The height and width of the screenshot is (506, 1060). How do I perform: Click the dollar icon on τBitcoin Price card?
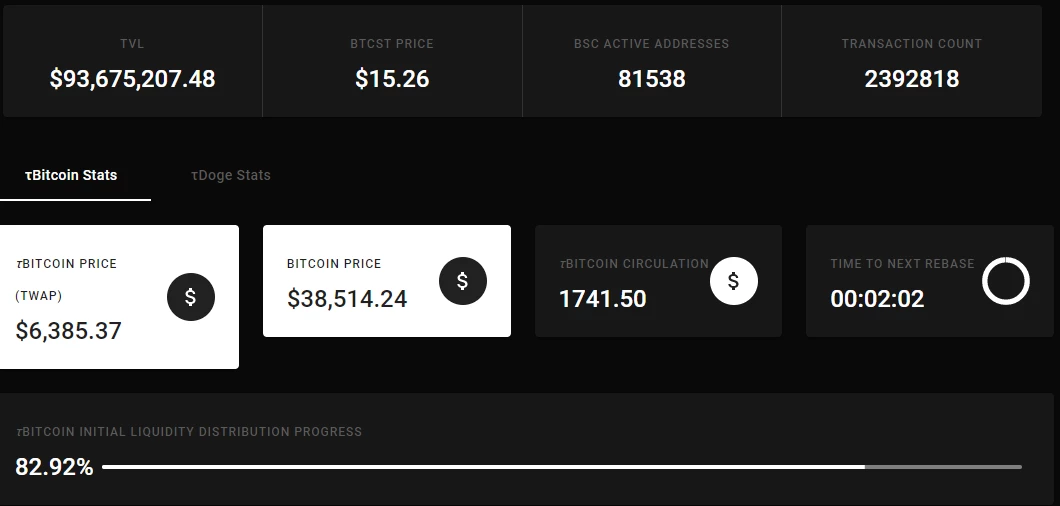pos(191,297)
